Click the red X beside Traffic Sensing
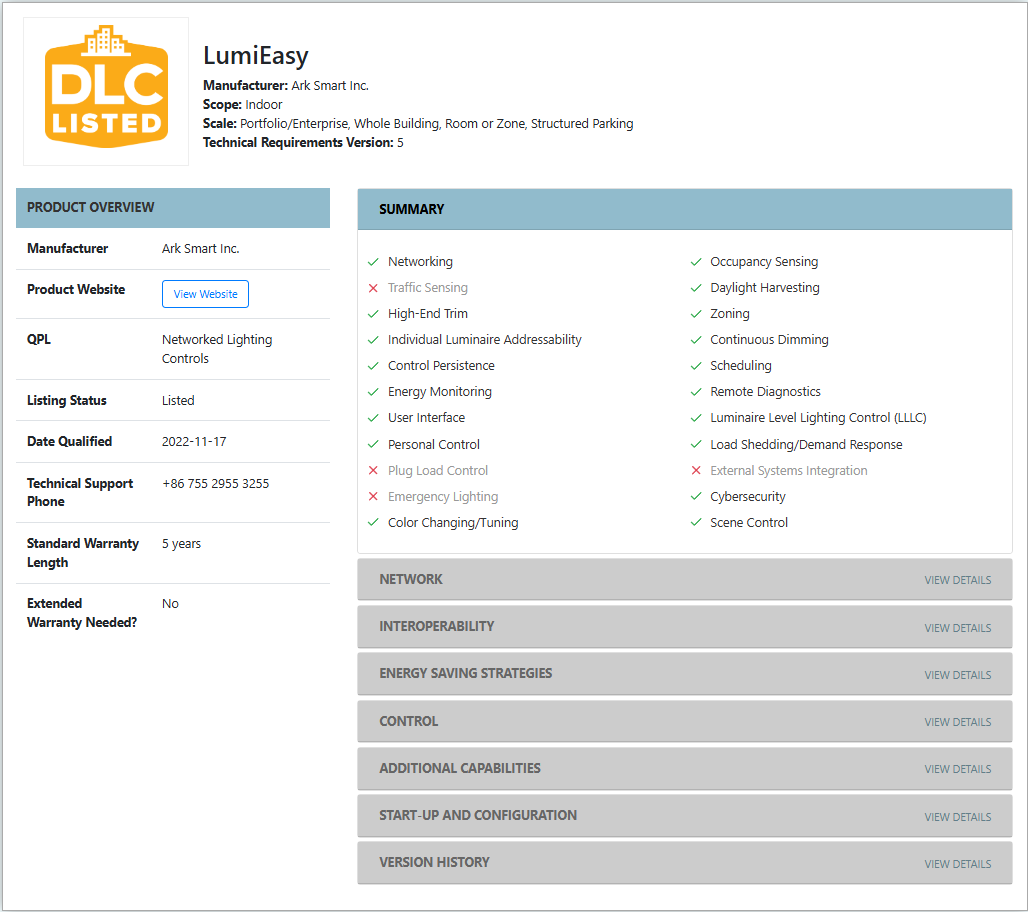The width and height of the screenshot is (1028, 912). 373,288
